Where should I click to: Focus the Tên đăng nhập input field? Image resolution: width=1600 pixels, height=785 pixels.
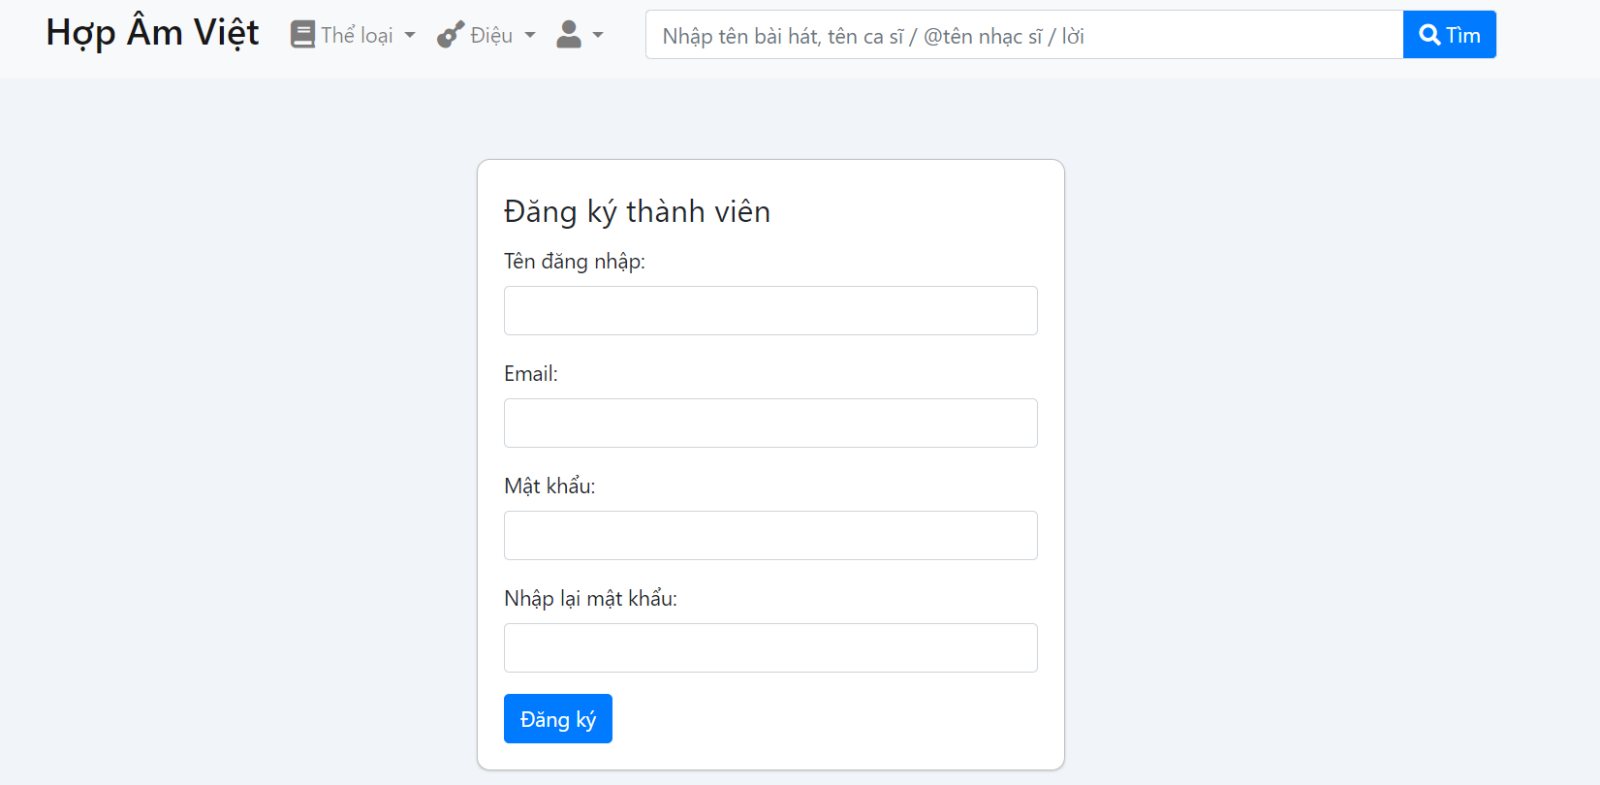[x=770, y=310]
